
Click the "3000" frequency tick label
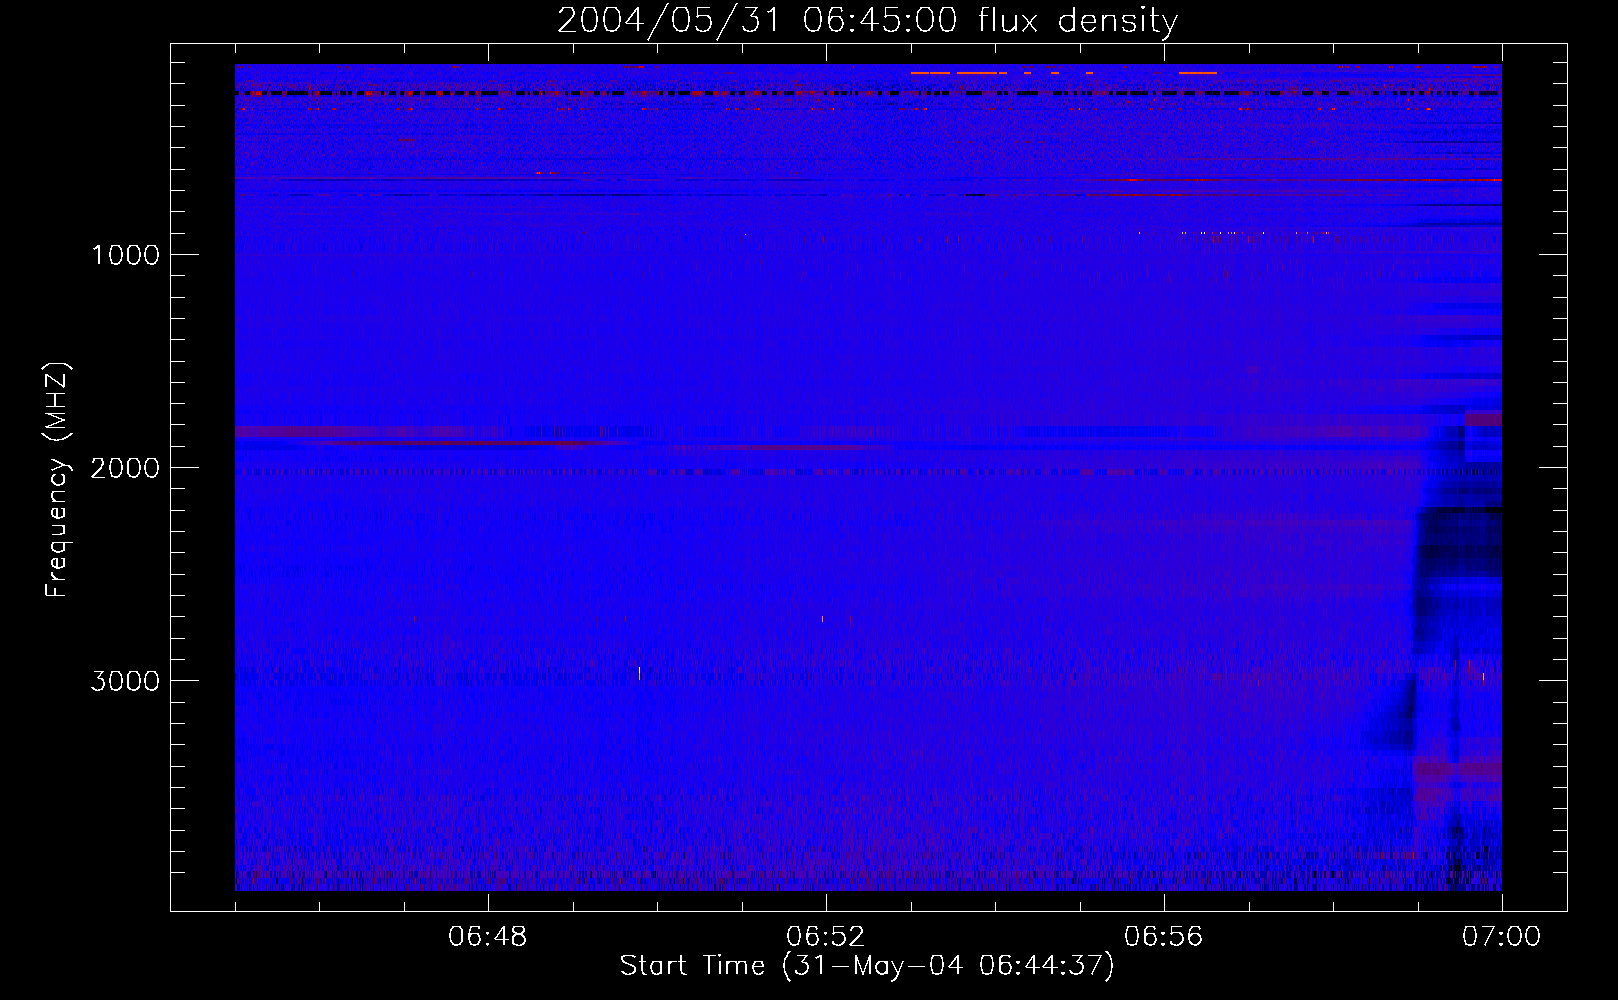pyautogui.click(x=125, y=681)
